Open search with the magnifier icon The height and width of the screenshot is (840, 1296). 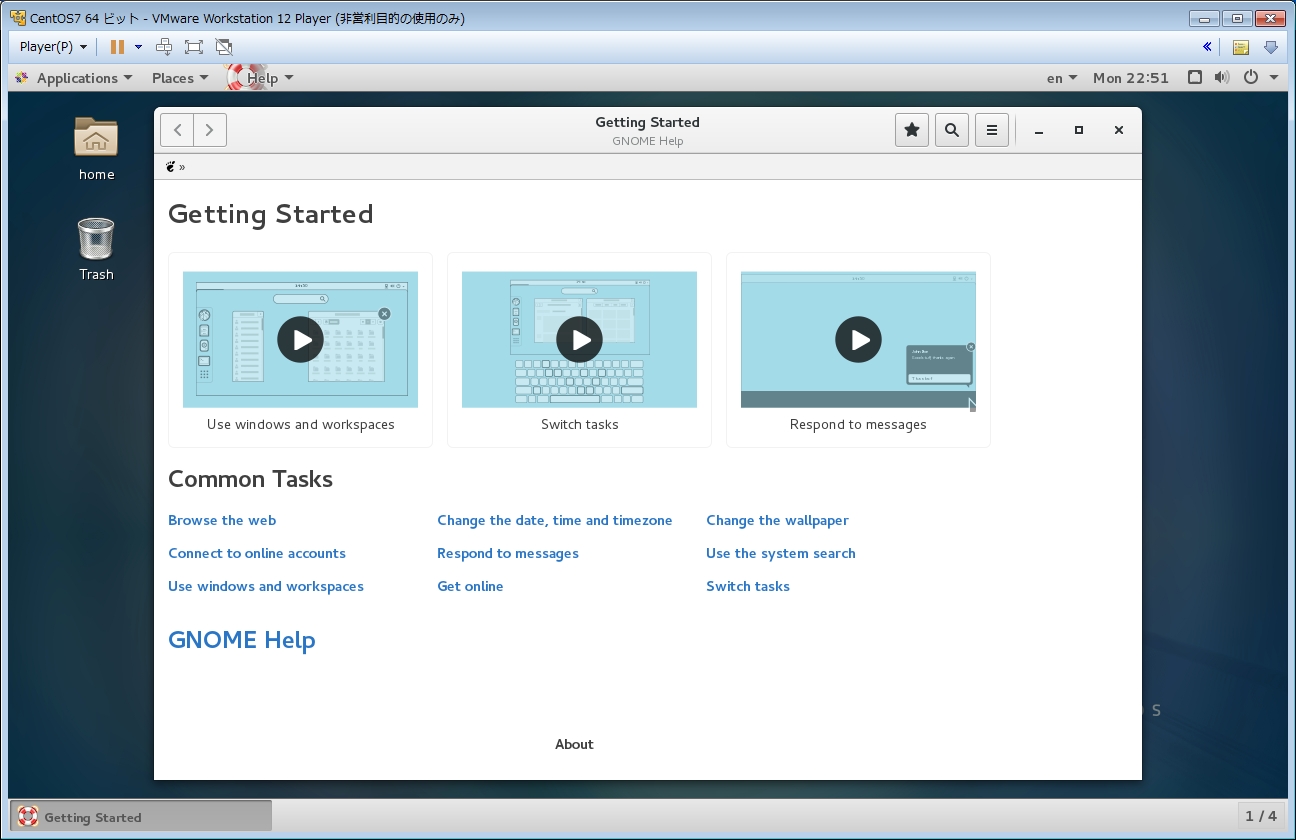coord(952,130)
